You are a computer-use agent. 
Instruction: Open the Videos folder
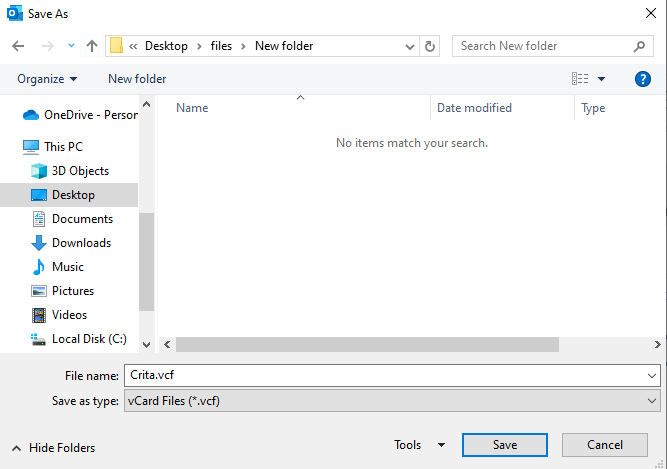(59, 315)
